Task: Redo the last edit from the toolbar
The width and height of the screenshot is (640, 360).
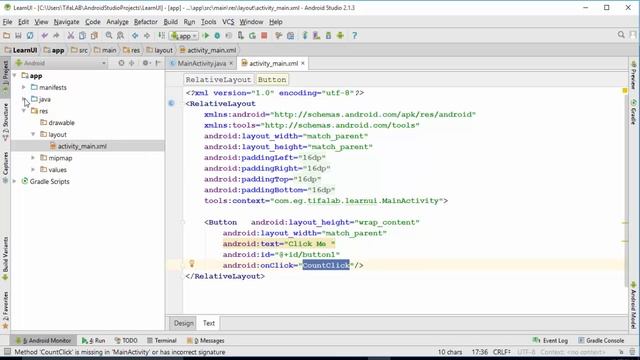Action: pyautogui.click(x=56, y=36)
